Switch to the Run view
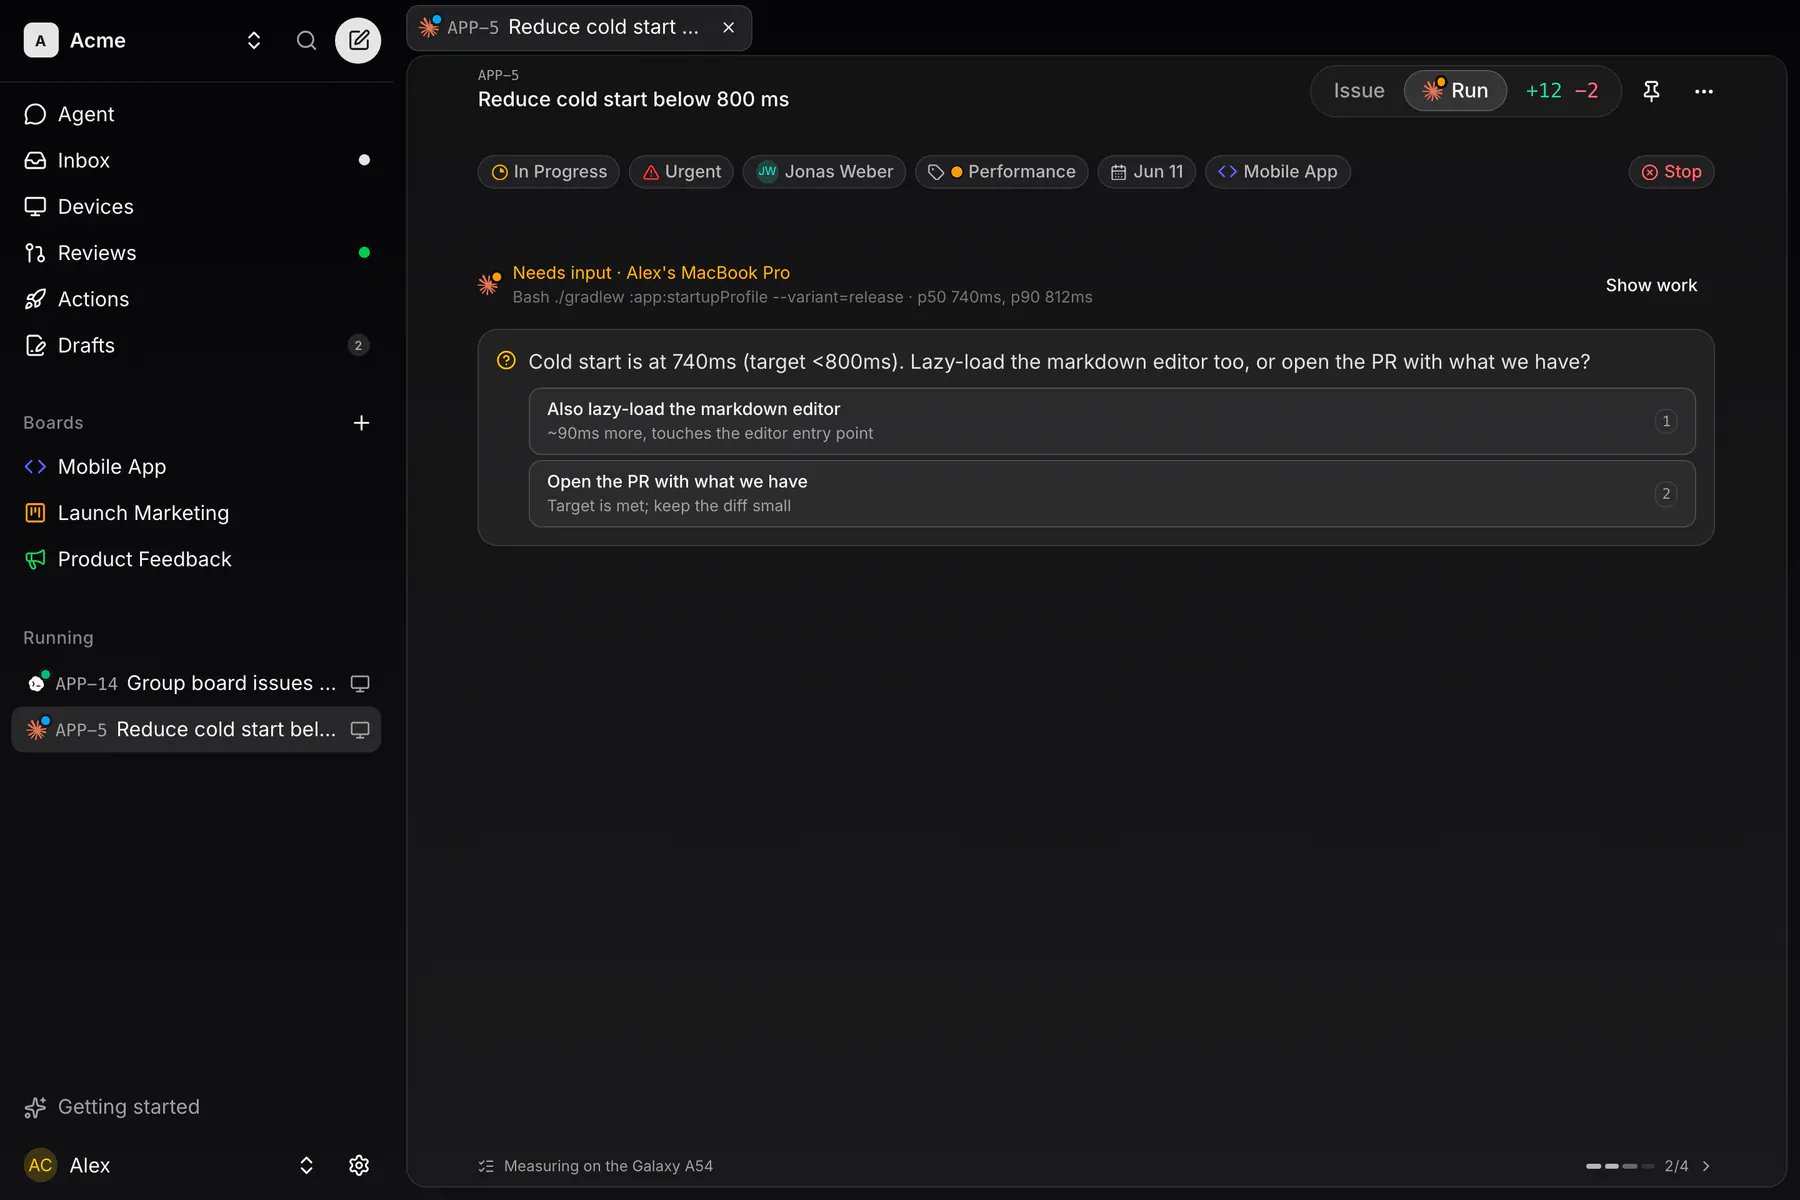The width and height of the screenshot is (1800, 1200). [x=1455, y=91]
